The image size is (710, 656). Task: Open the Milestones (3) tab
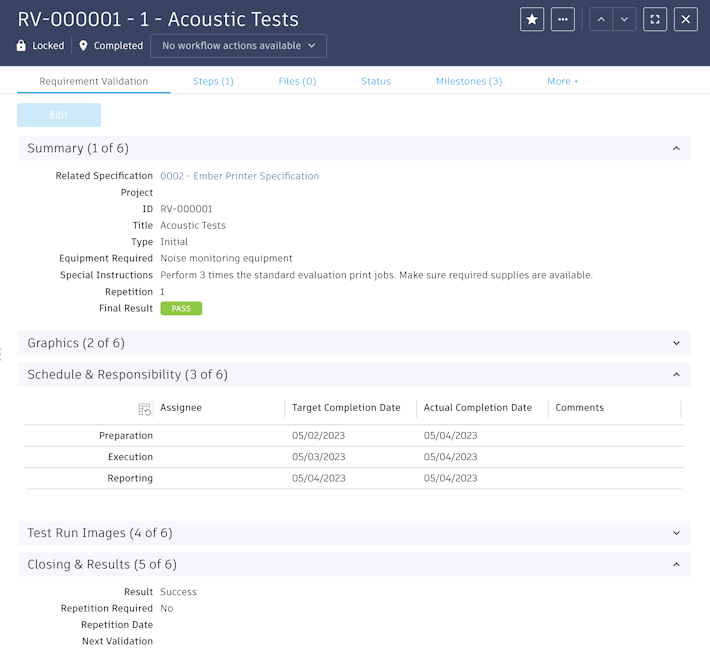(x=469, y=81)
